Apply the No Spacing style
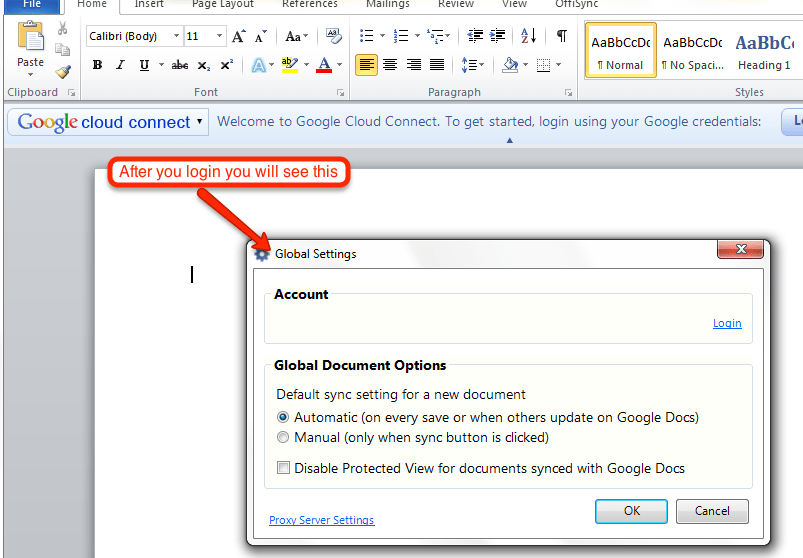Image resolution: width=803 pixels, height=558 pixels. pos(692,50)
